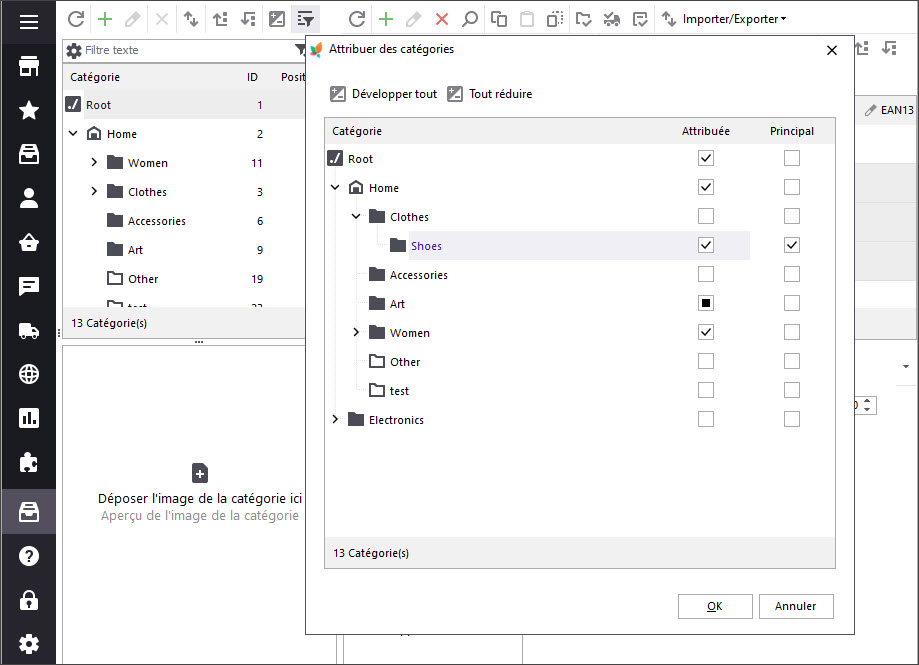Viewport: 919px width, 665px height.
Task: Click the Attribuée column header
Action: pos(706,131)
